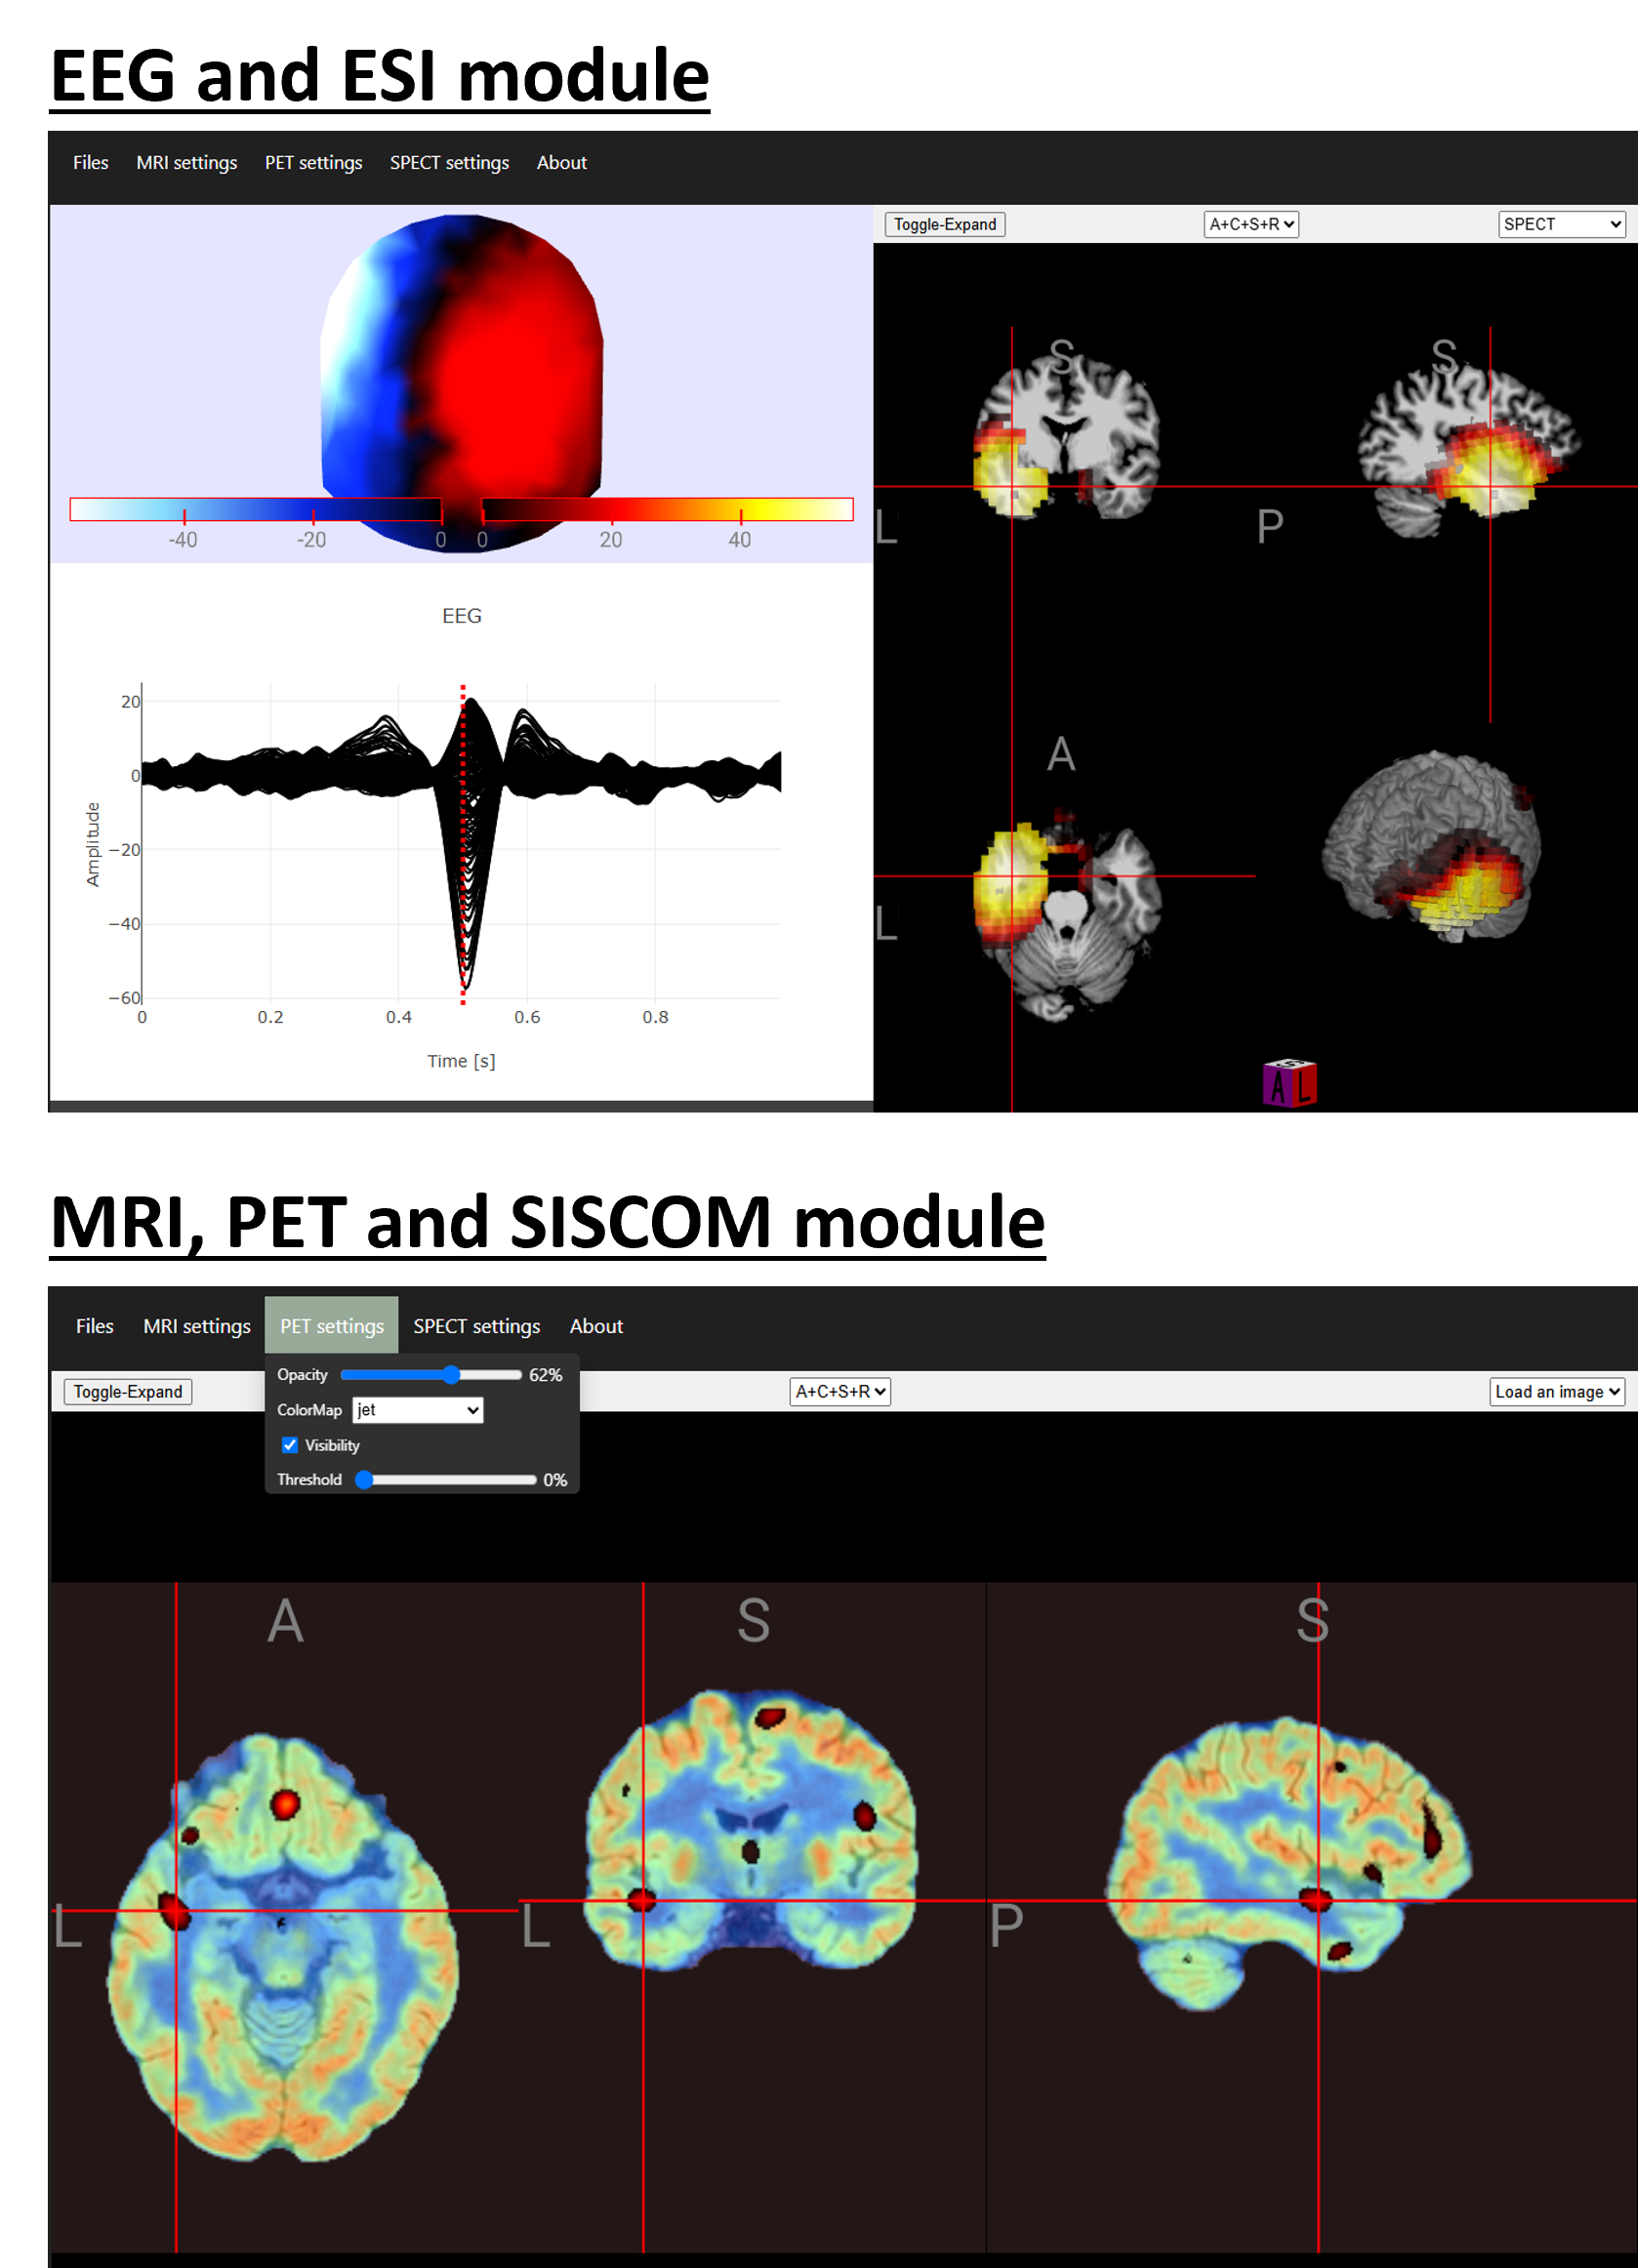The width and height of the screenshot is (1638, 2268).
Task: Click the blue negative colorbar range
Action: pyautogui.click(x=255, y=509)
